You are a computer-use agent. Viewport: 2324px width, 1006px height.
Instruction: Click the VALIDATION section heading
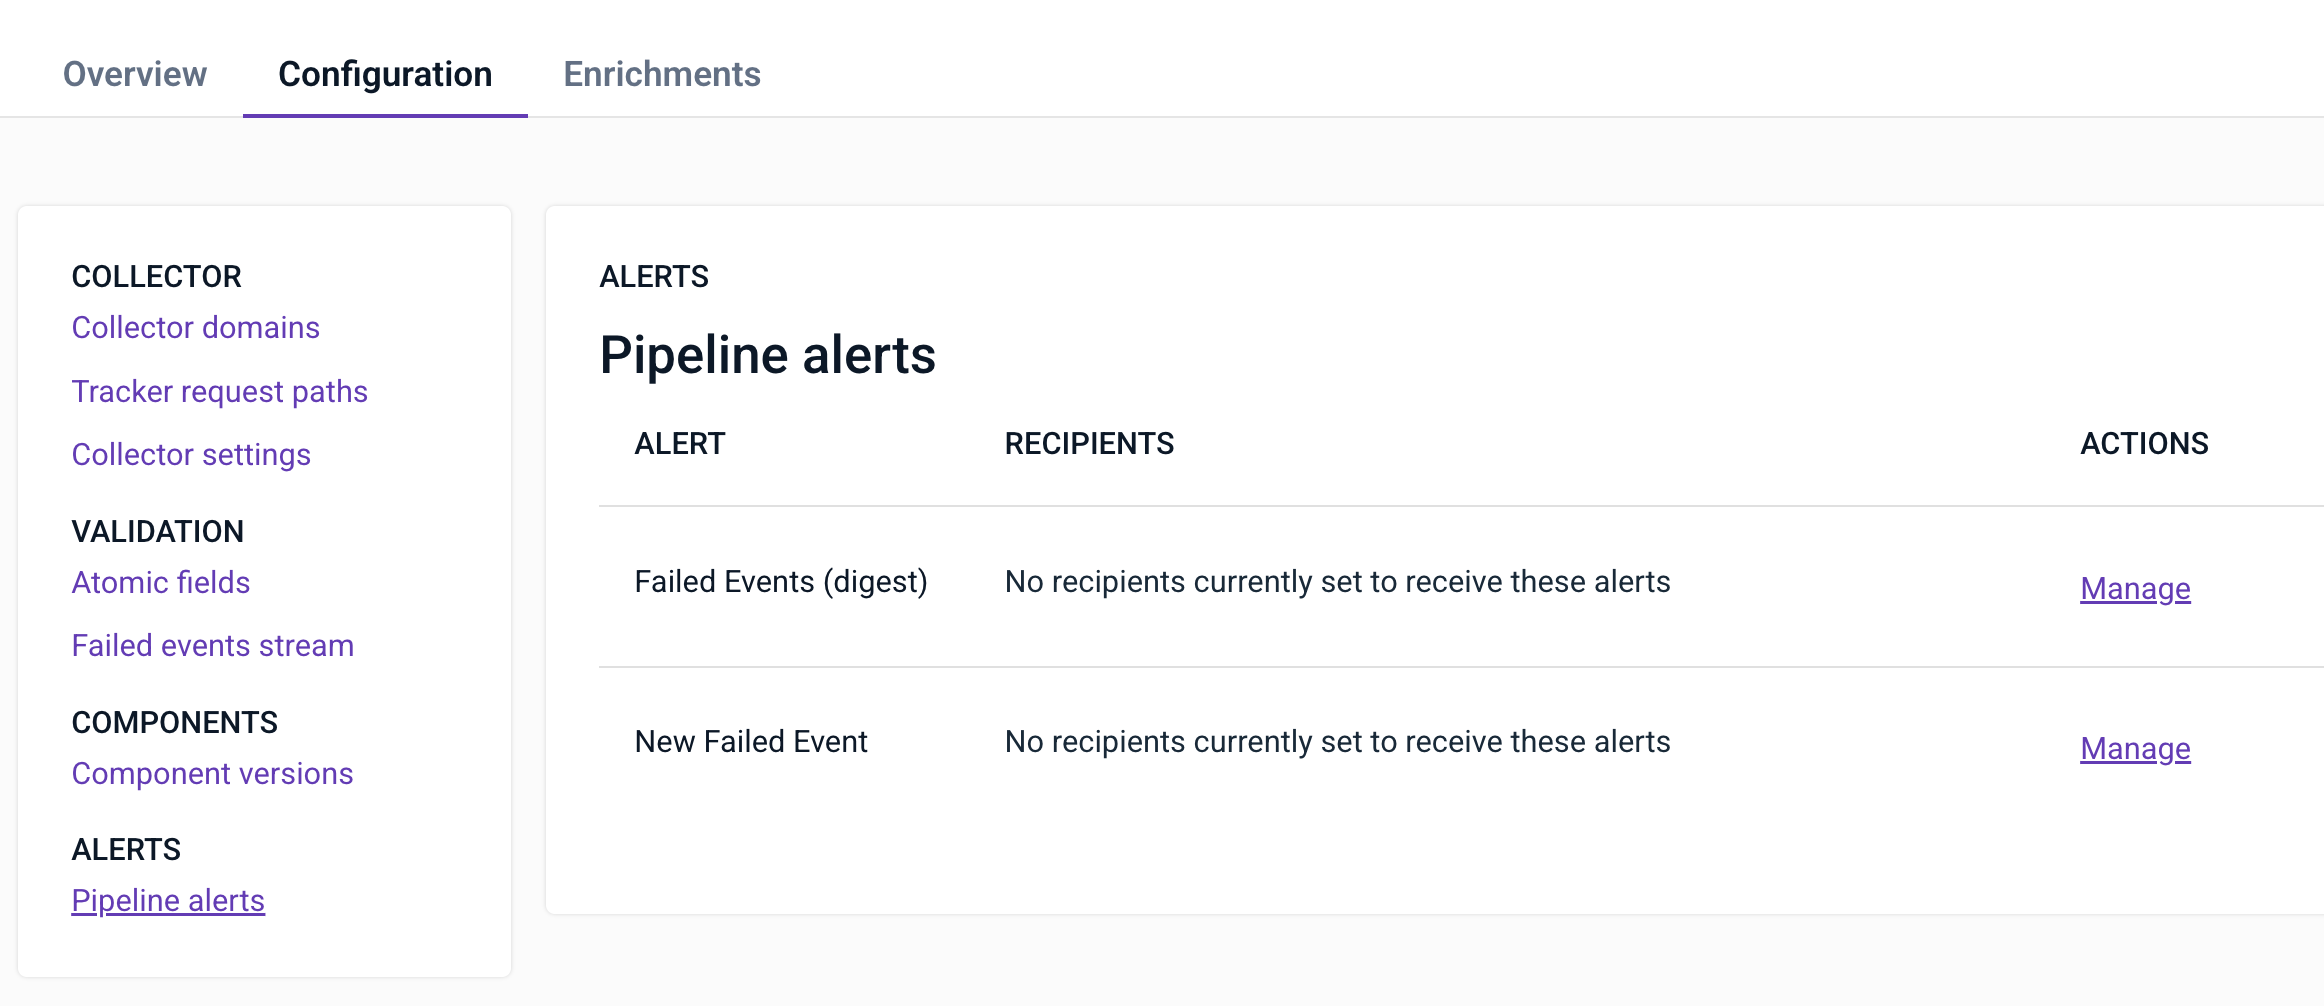pyautogui.click(x=158, y=532)
